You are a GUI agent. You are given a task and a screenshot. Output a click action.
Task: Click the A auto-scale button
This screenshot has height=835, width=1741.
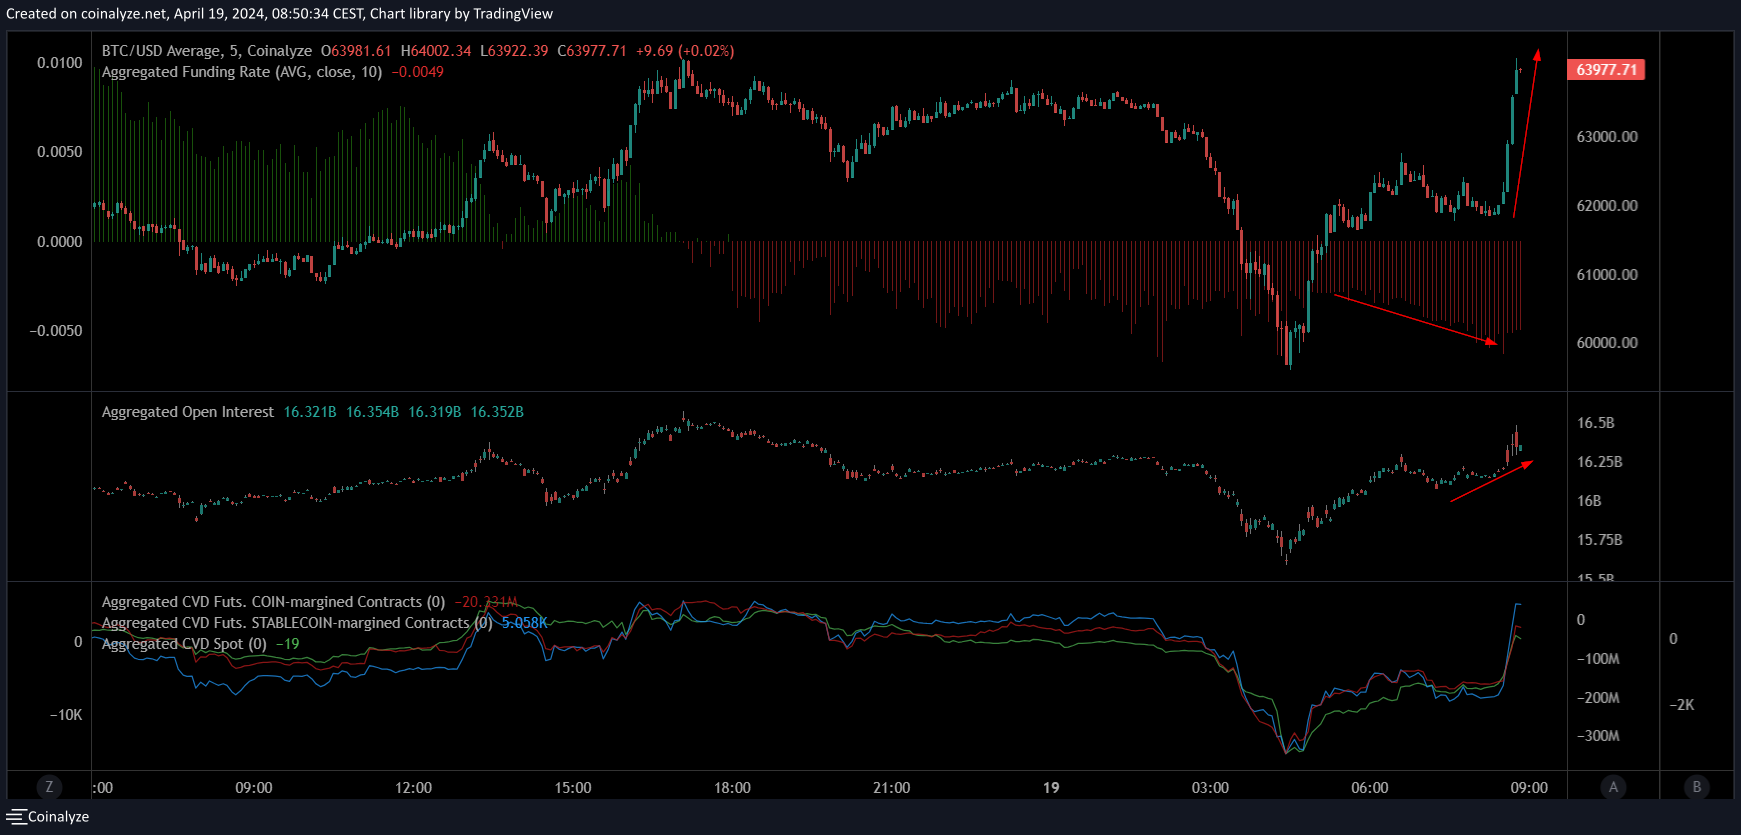click(x=1613, y=787)
